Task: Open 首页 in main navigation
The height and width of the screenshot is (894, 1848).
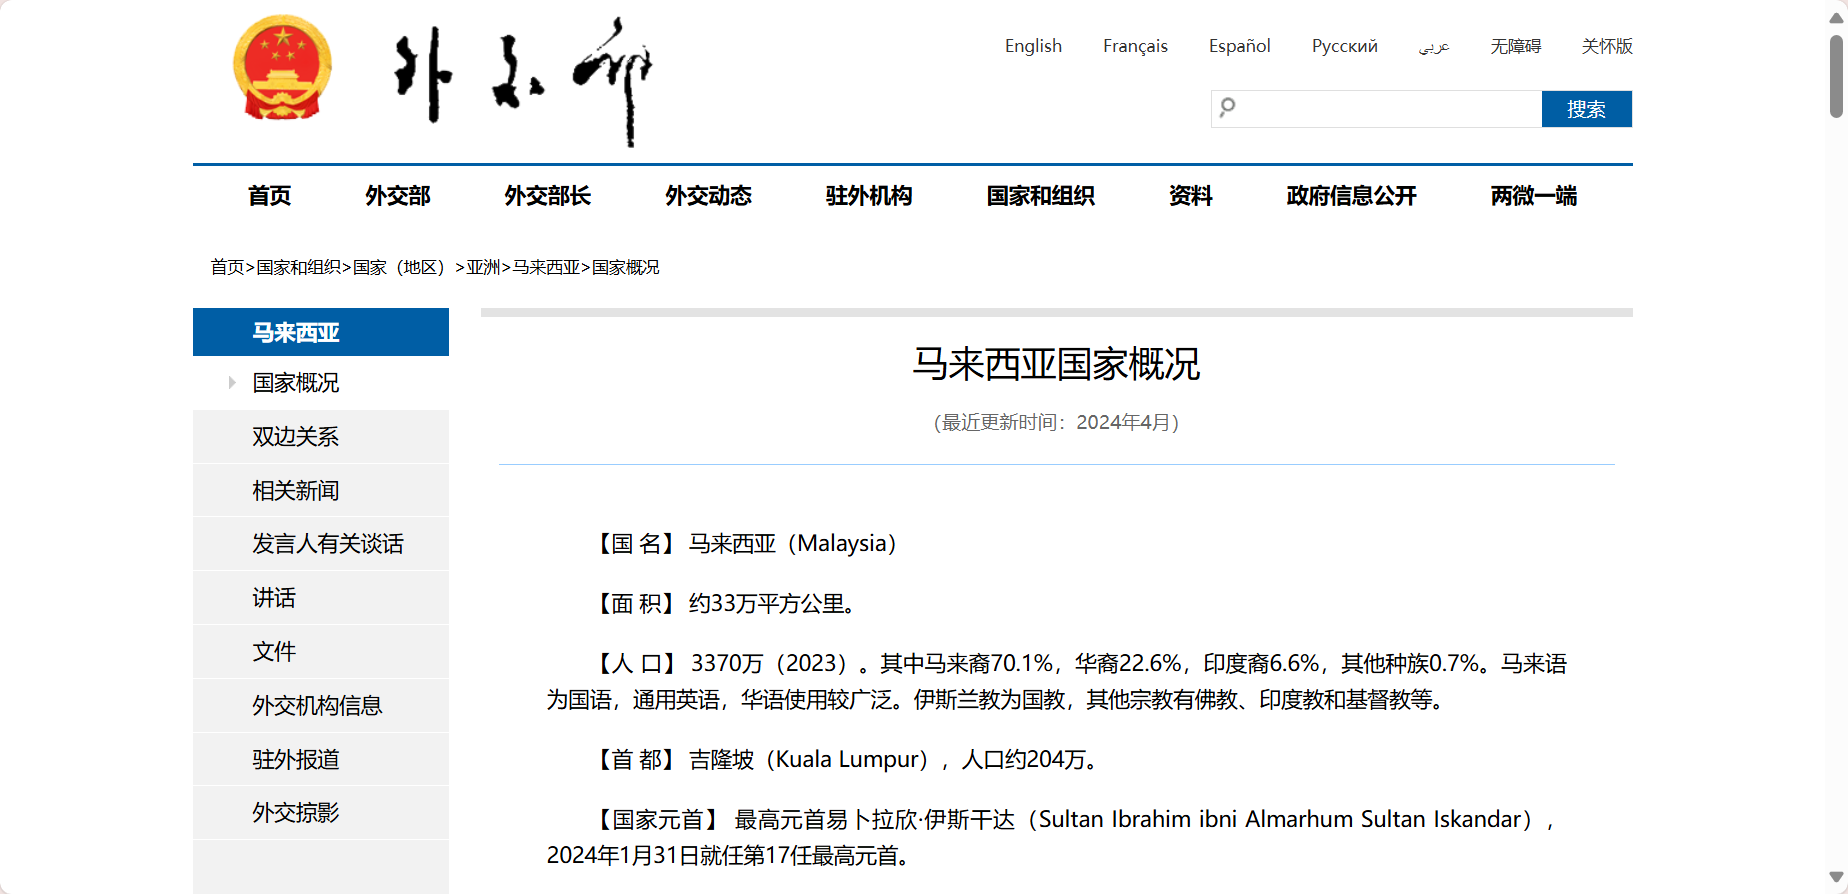Action: [x=269, y=196]
